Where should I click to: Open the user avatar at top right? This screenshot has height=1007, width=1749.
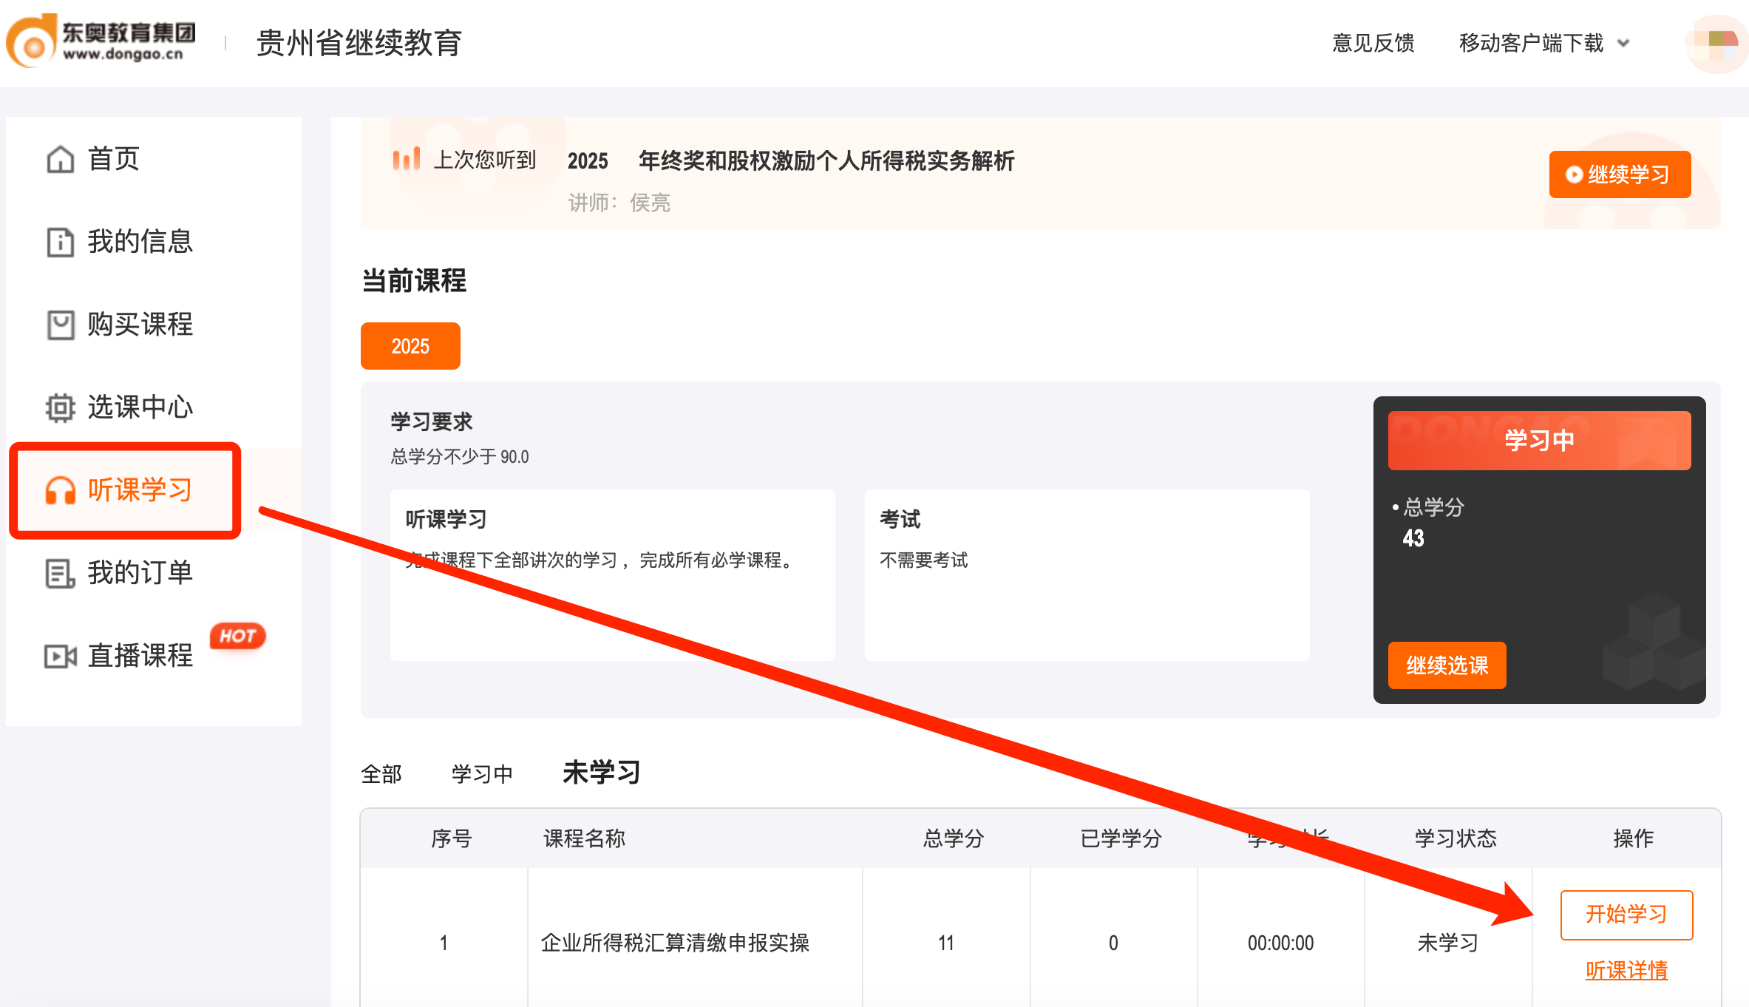click(x=1714, y=44)
